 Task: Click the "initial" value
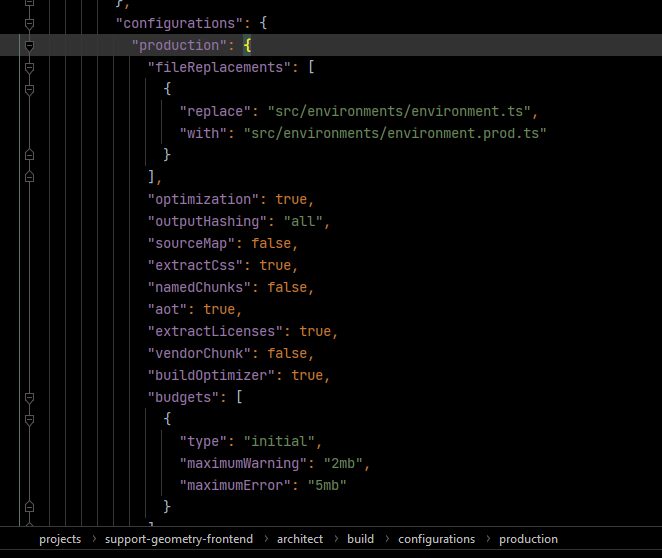[279, 441]
